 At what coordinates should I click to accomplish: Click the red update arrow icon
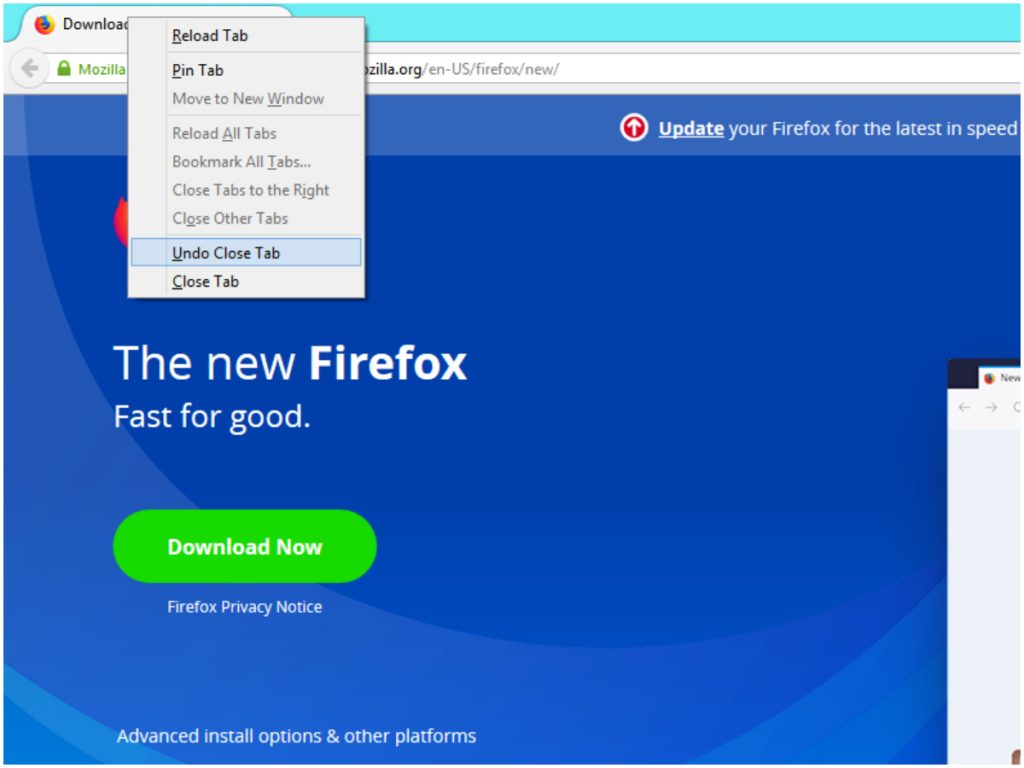[x=633, y=127]
